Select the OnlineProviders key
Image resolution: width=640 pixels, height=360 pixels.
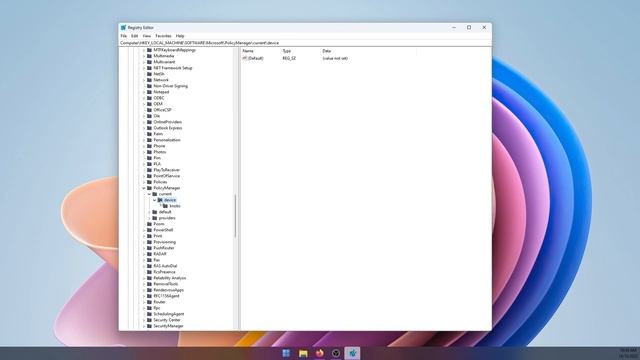168,122
